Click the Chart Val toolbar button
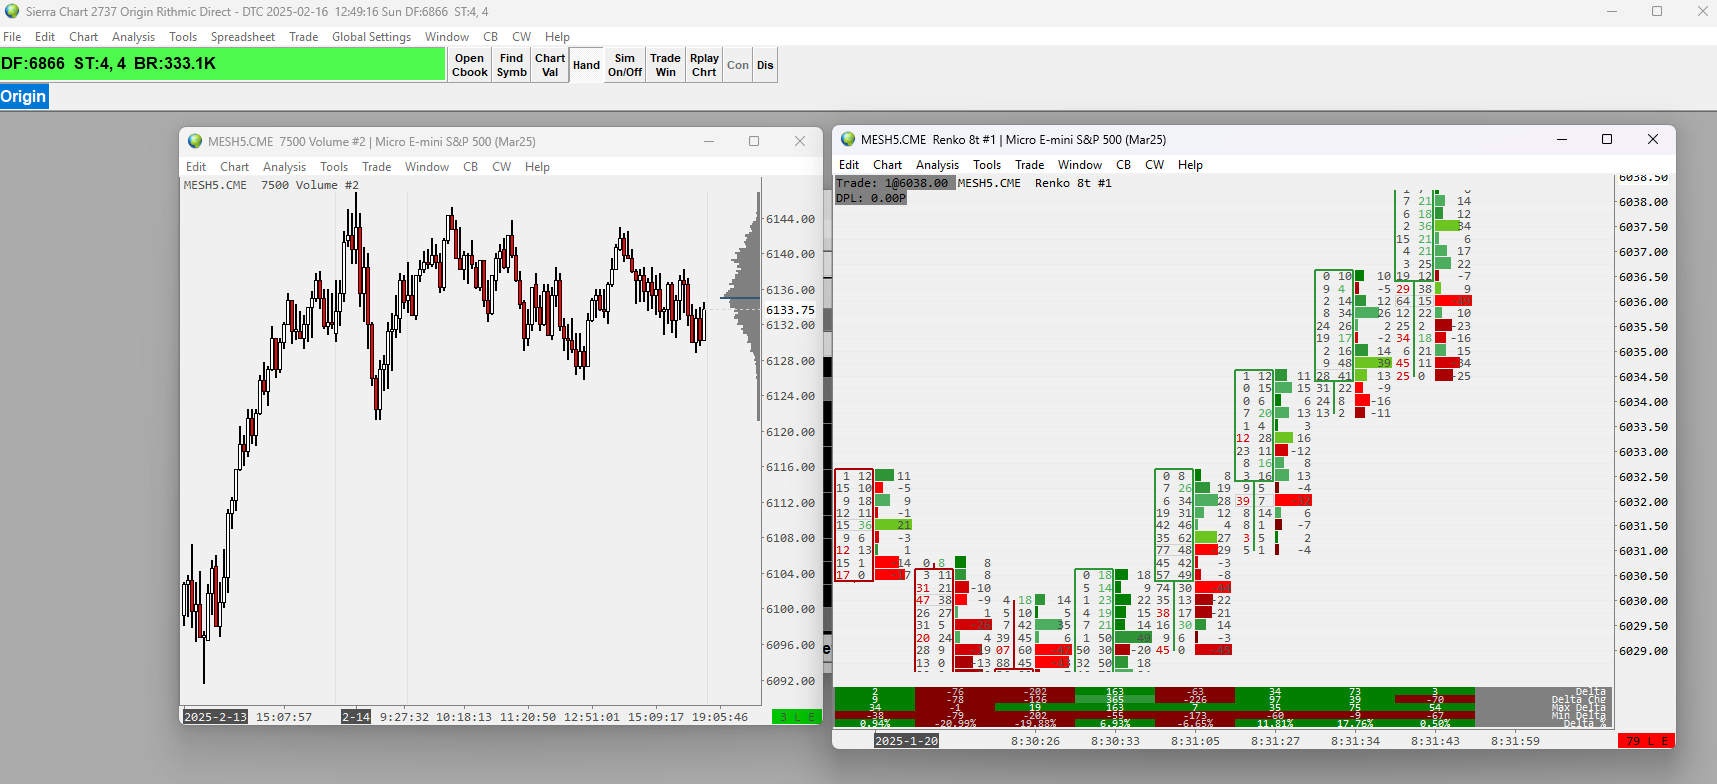The image size is (1717, 784). 550,65
